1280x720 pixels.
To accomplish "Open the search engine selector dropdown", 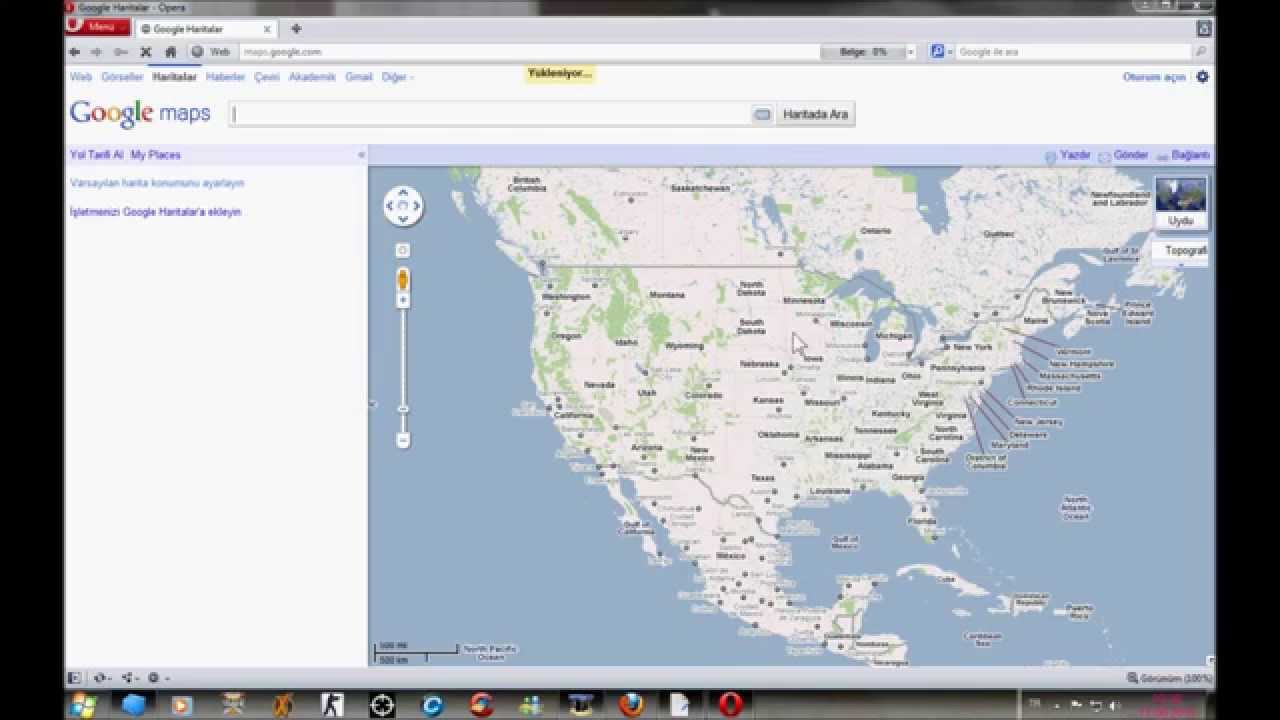I will 941,52.
